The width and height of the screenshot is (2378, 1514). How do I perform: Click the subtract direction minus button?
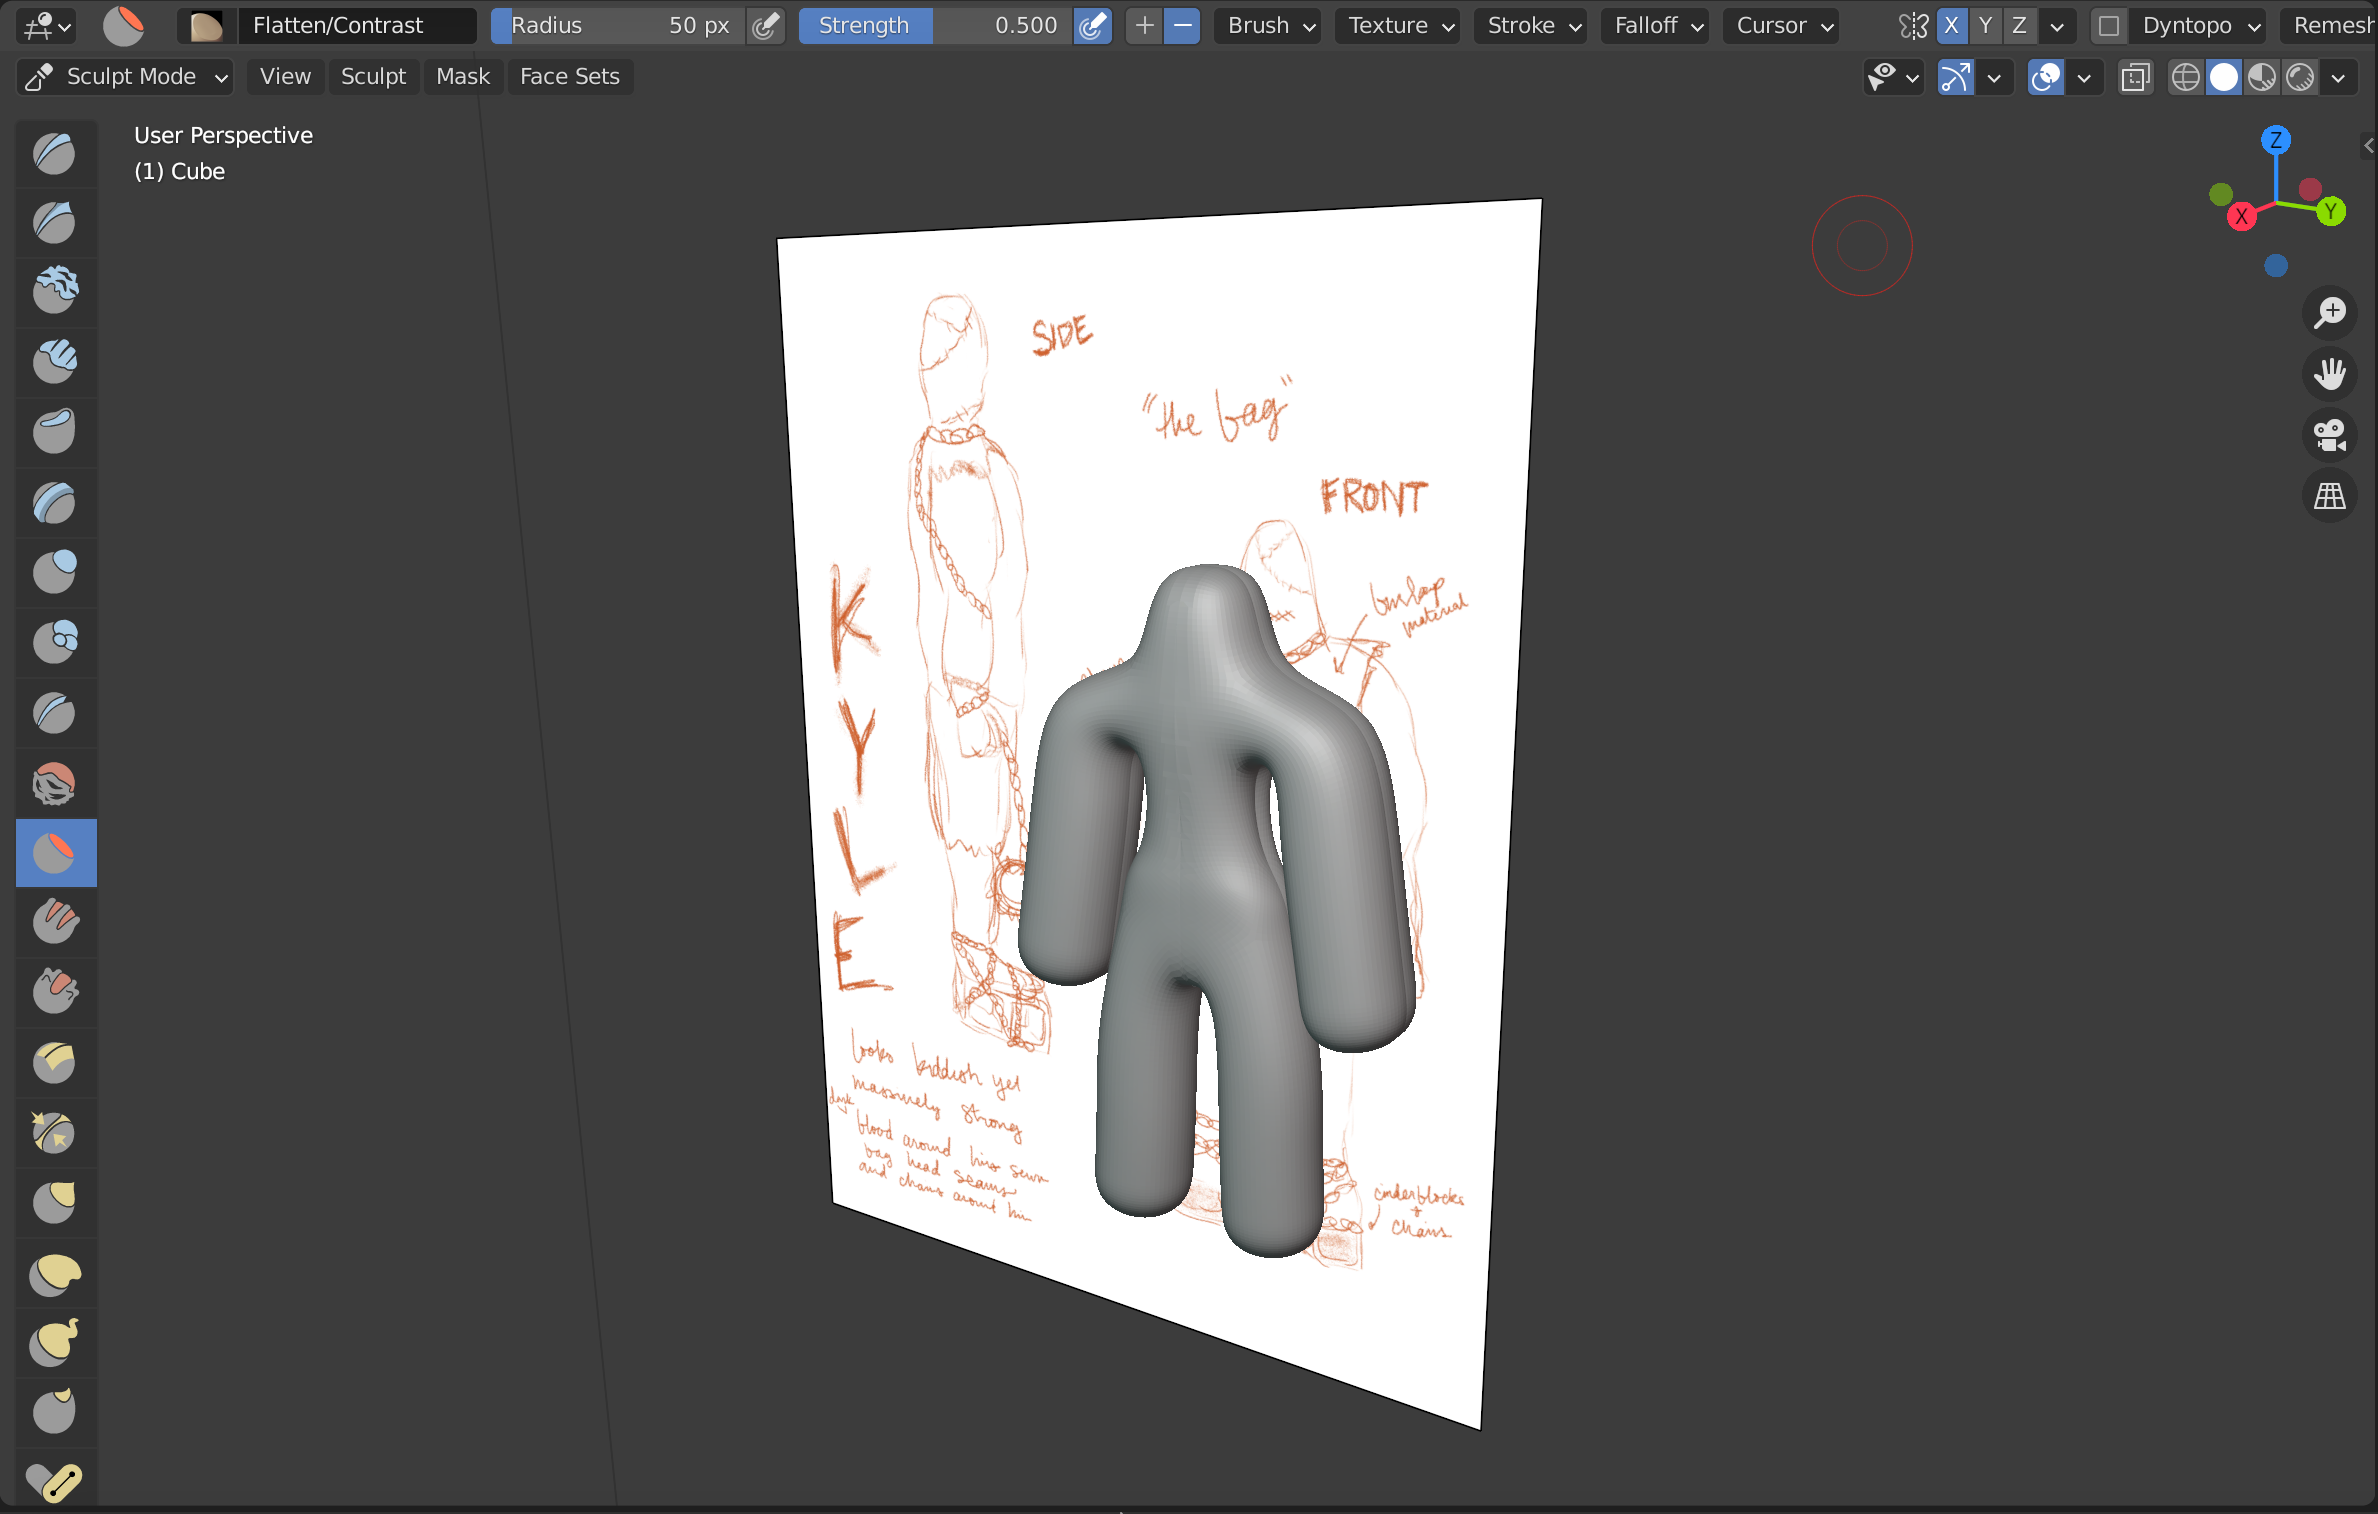click(1182, 26)
